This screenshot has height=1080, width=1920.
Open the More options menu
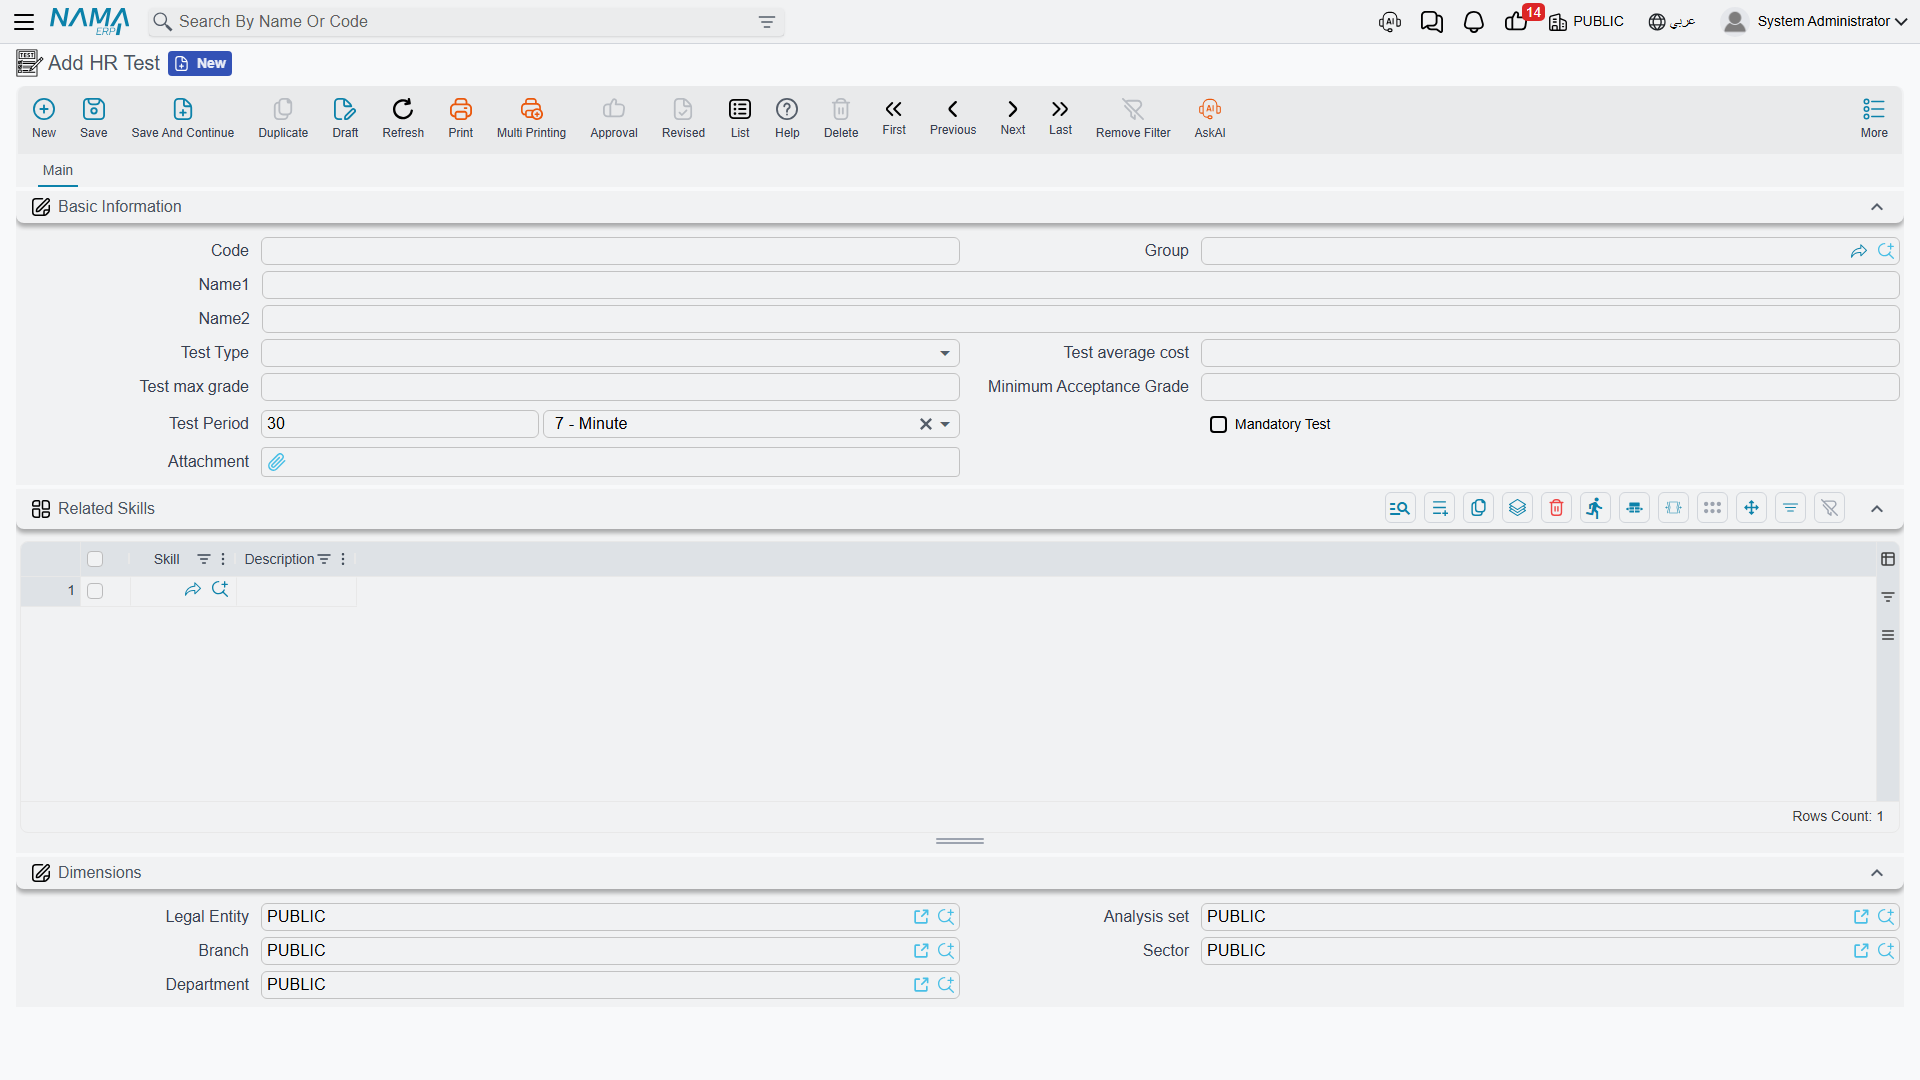pyautogui.click(x=1874, y=118)
